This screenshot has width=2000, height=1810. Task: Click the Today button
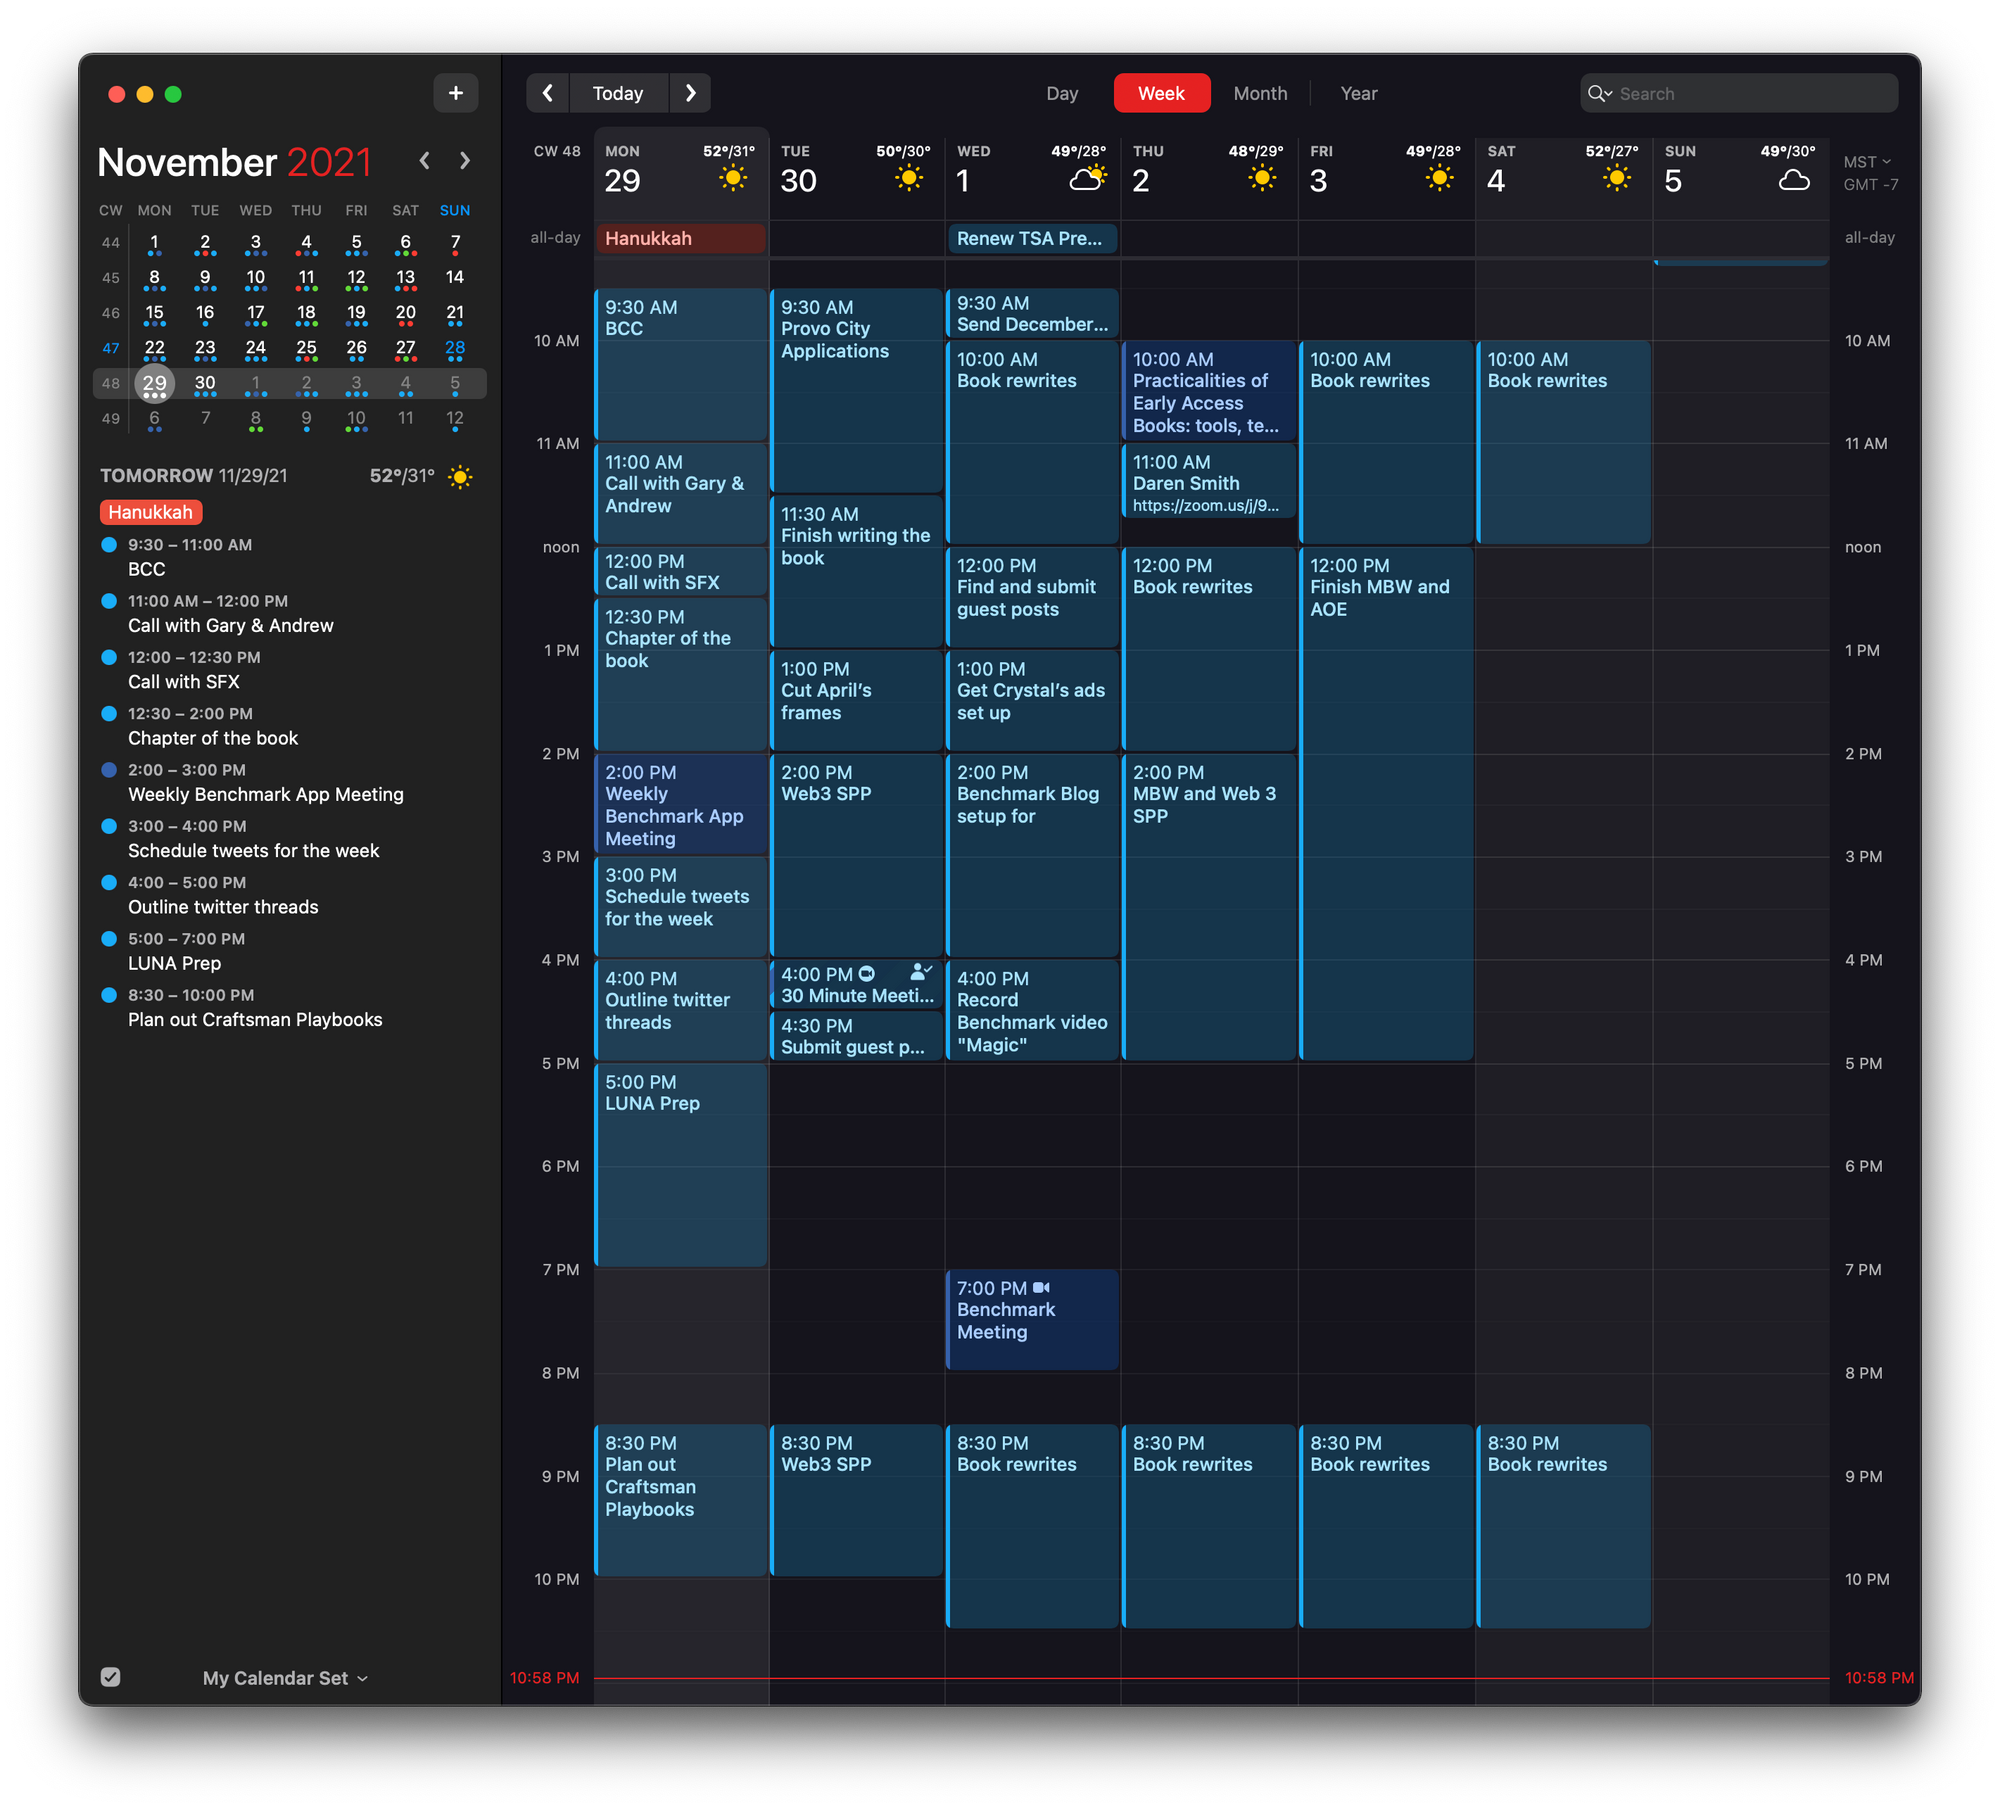[x=618, y=93]
